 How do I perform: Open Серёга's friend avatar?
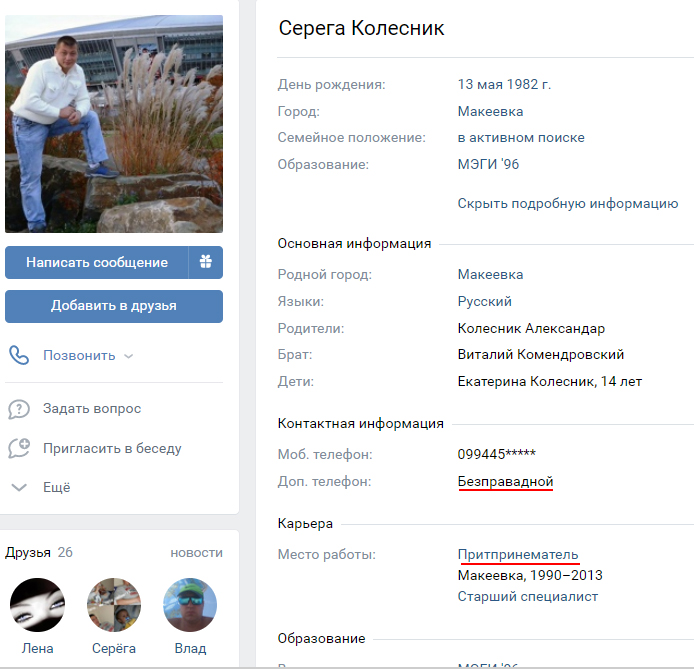point(114,605)
